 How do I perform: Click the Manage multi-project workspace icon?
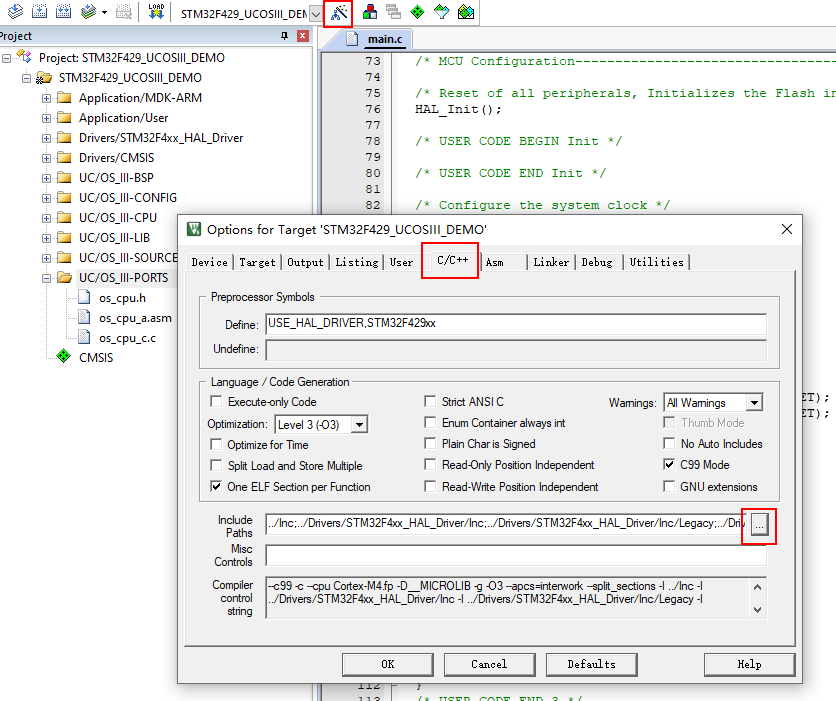(393, 12)
